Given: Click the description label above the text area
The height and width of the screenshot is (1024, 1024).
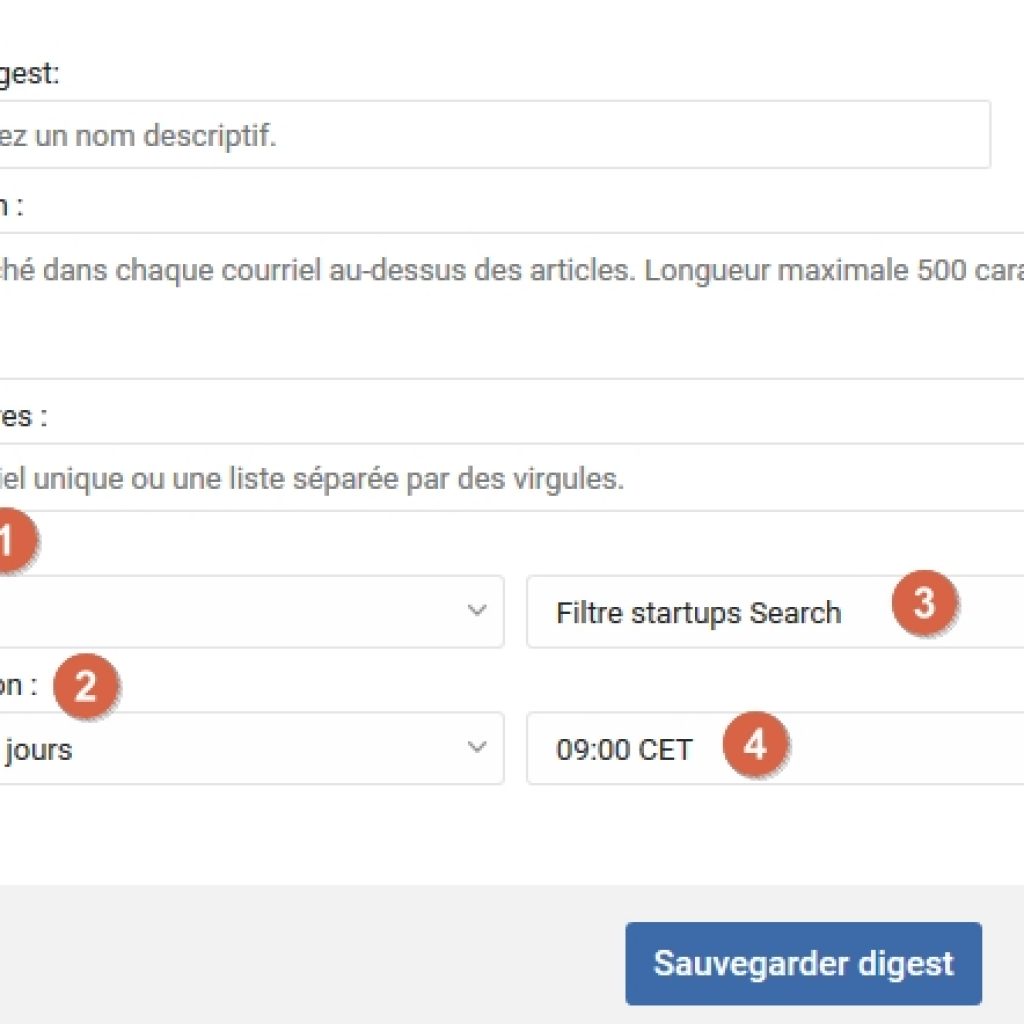Looking at the screenshot, I should coord(12,206).
